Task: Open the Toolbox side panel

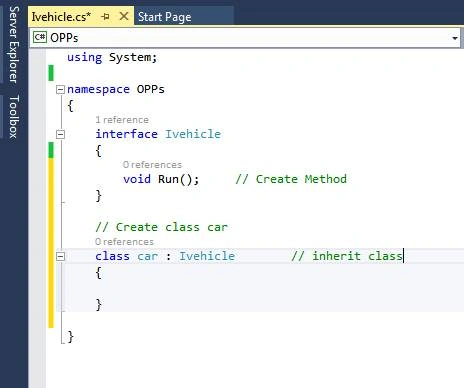Action: coord(13,117)
